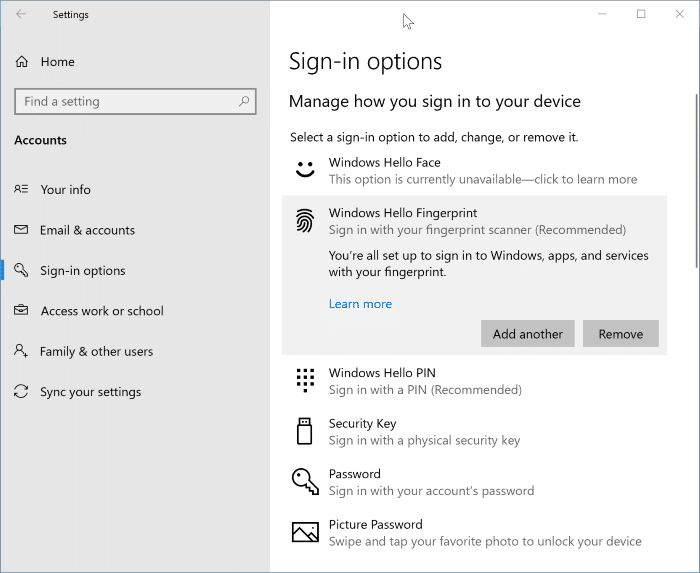Click the Family & other users icon
Viewport: 700px width, 573px height.
(21, 351)
